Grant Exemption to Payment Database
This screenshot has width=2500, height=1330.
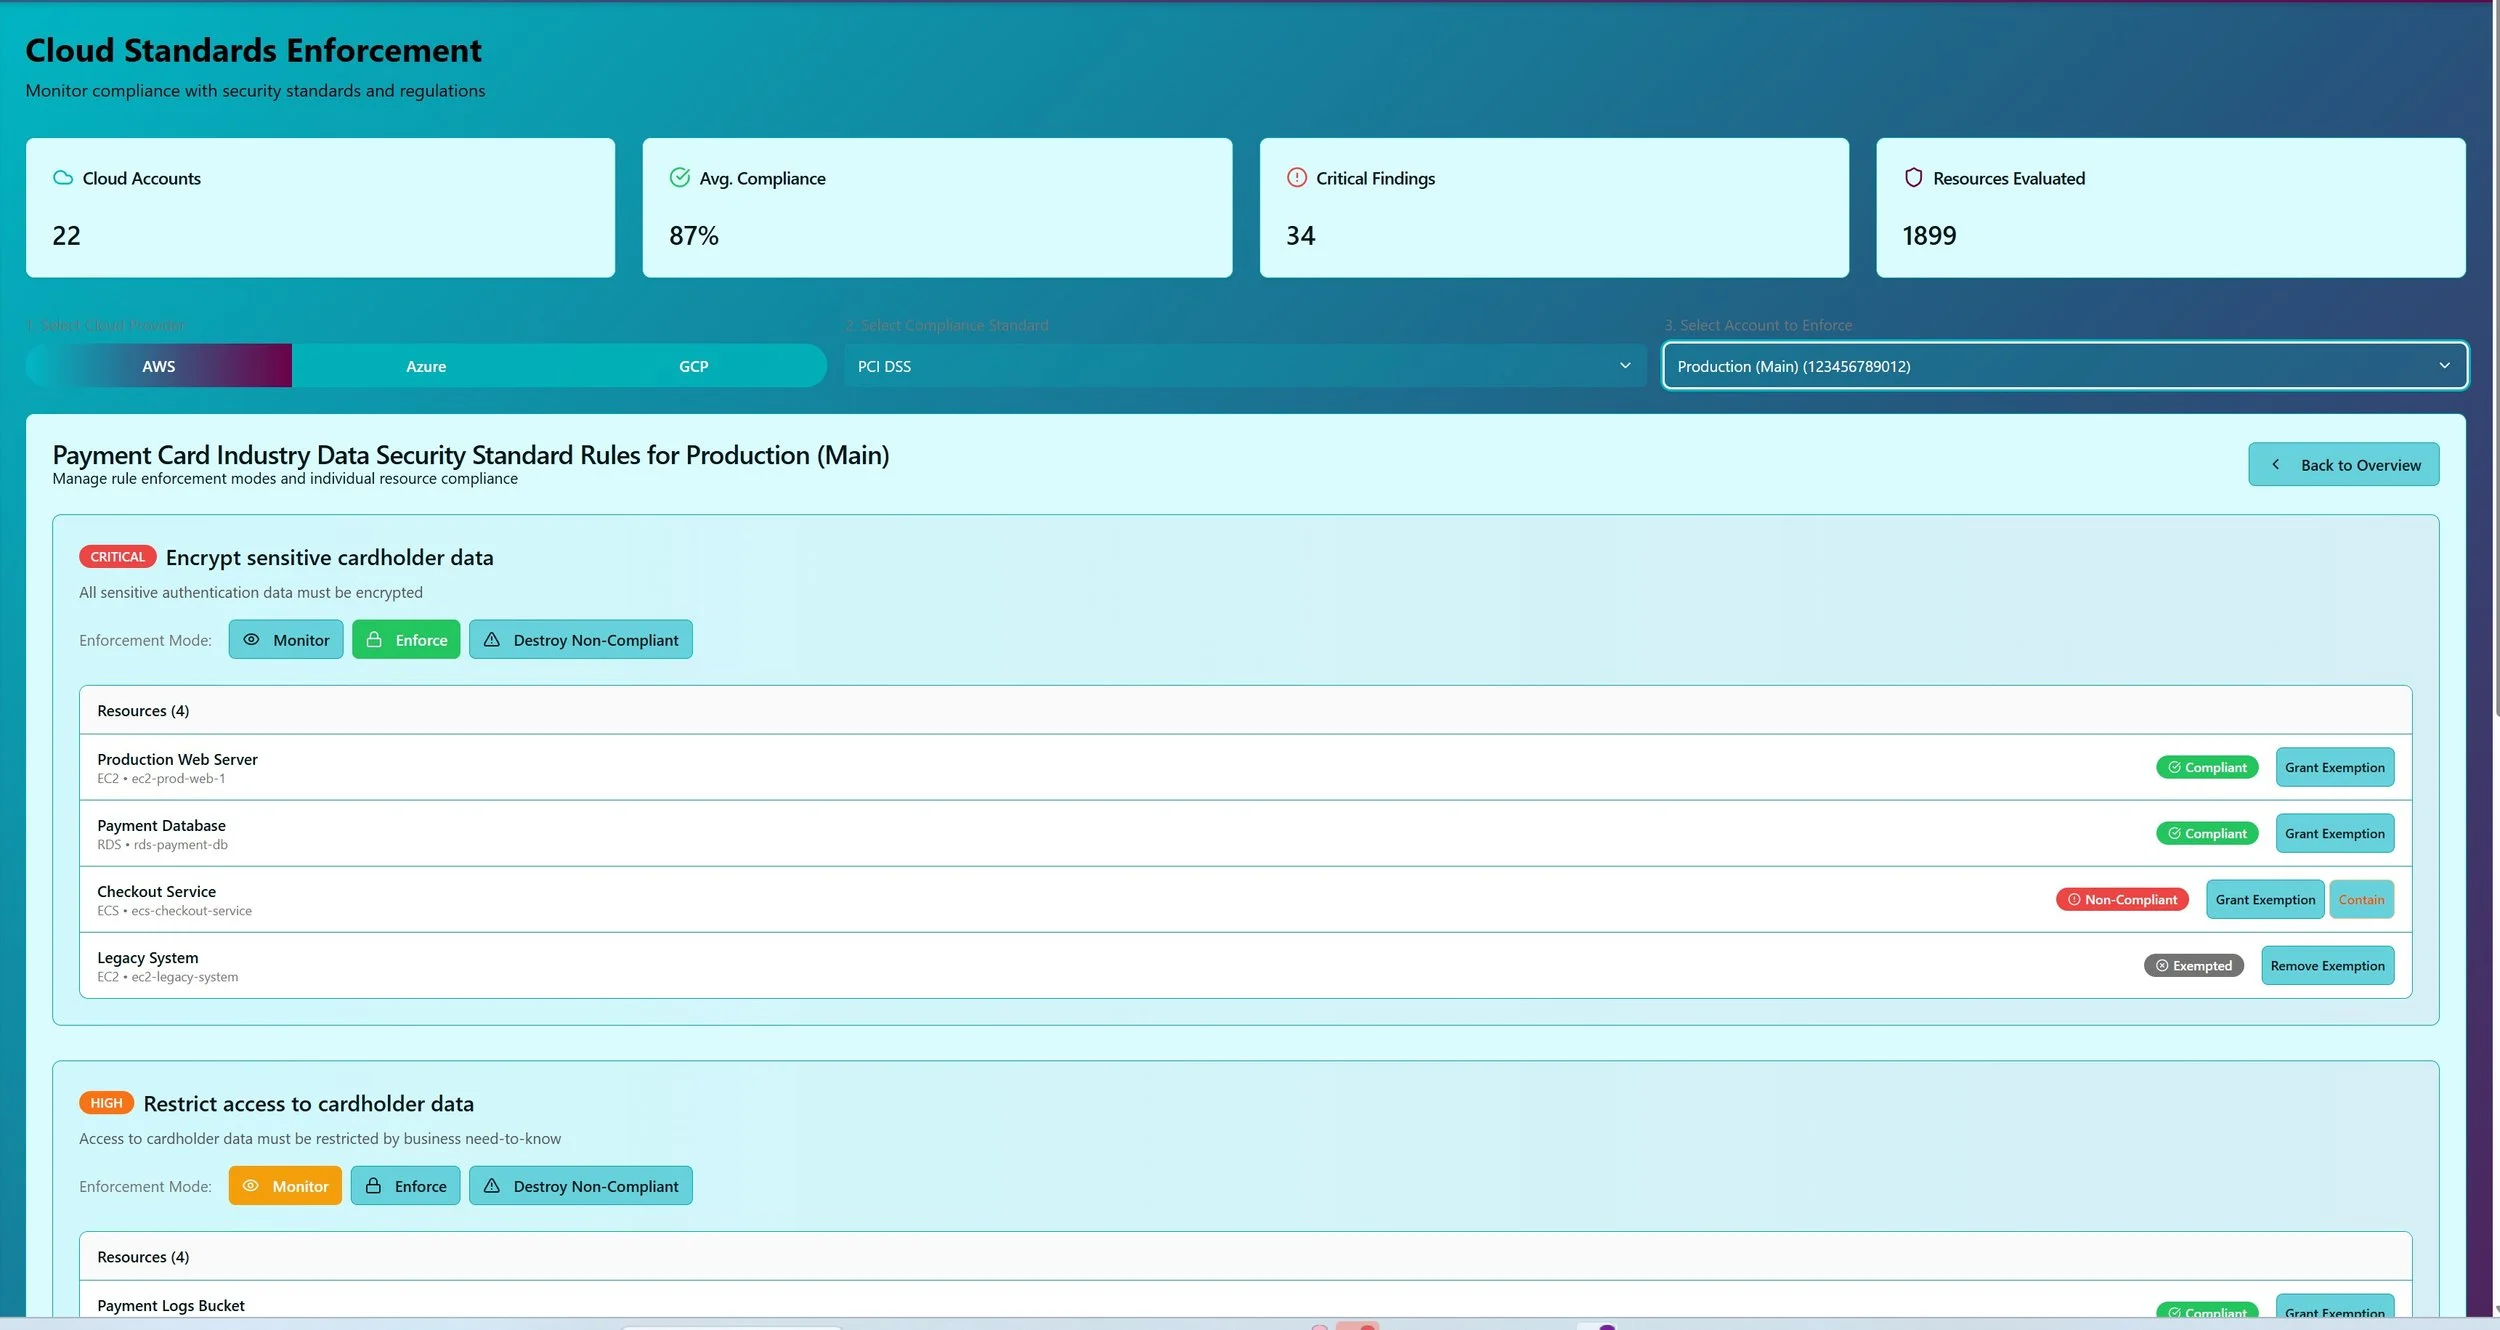[2334, 834]
